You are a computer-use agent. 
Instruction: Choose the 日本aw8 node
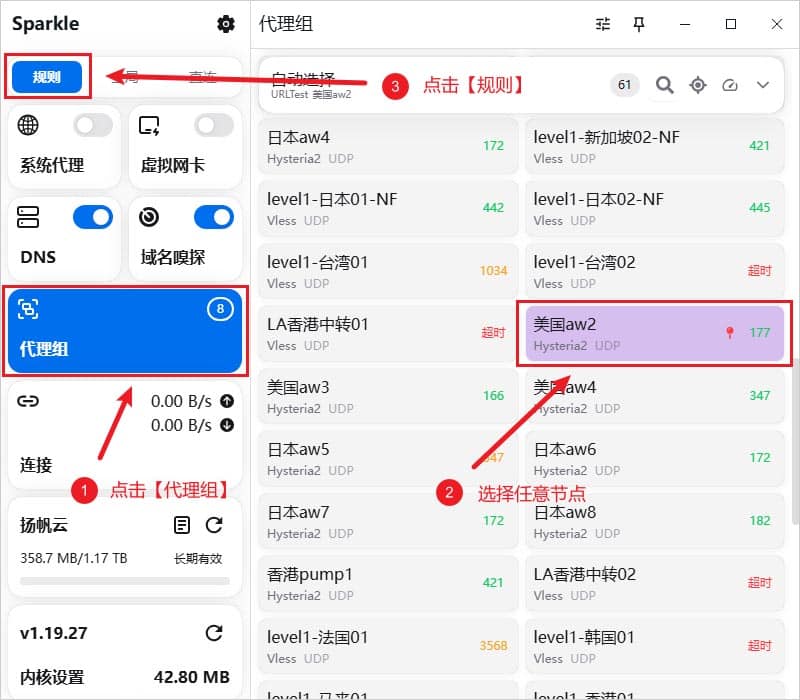coord(655,521)
